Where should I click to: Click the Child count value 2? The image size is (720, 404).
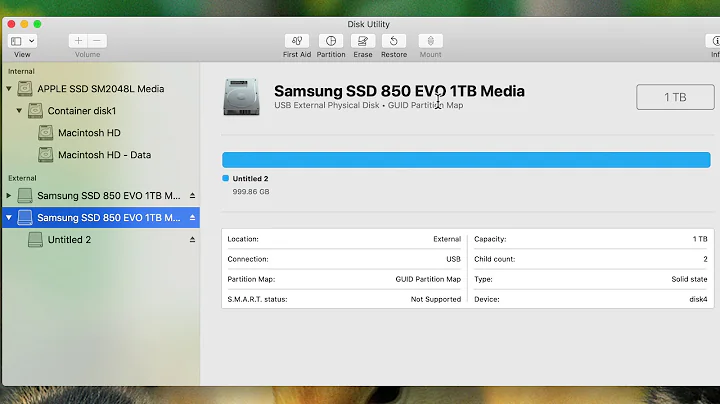tap(705, 259)
